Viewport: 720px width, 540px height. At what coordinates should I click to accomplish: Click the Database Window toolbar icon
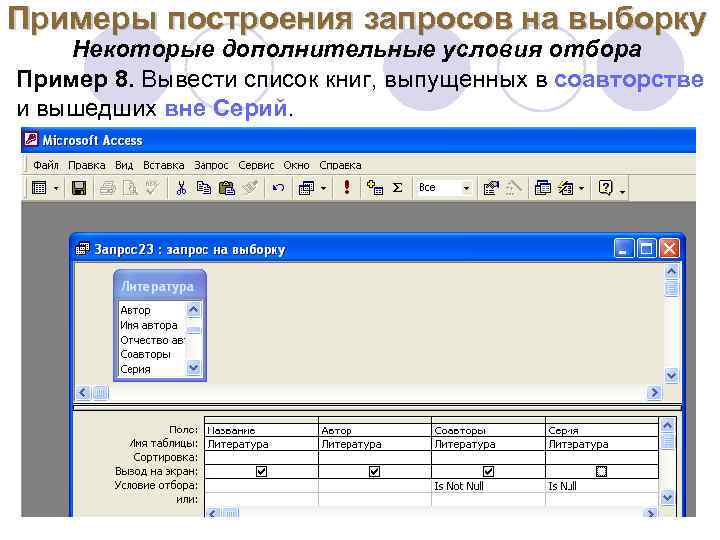pyautogui.click(x=543, y=188)
